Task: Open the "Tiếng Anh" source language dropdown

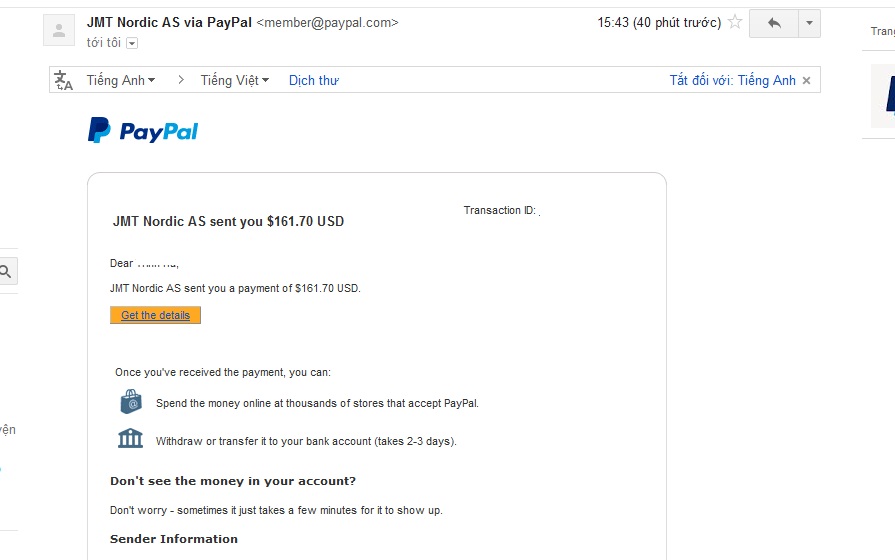Action: [121, 80]
